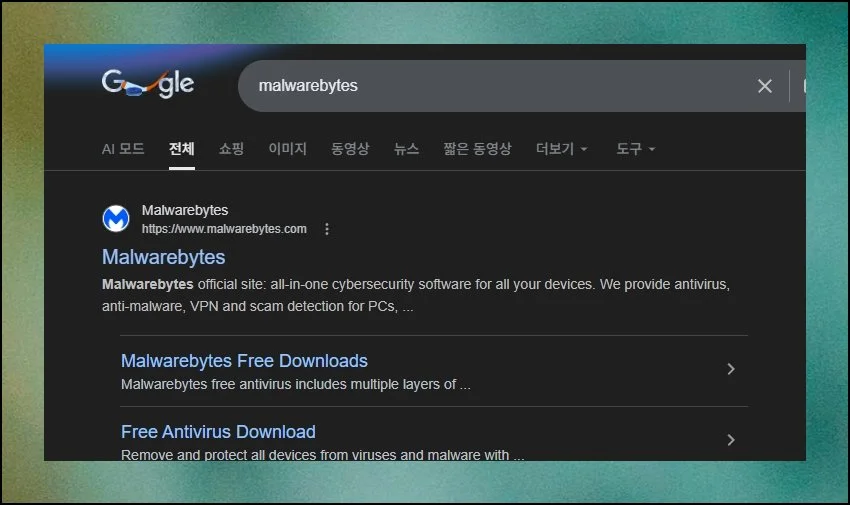This screenshot has width=850, height=505.
Task: Open the 쇼핑 tab
Action: (231, 149)
